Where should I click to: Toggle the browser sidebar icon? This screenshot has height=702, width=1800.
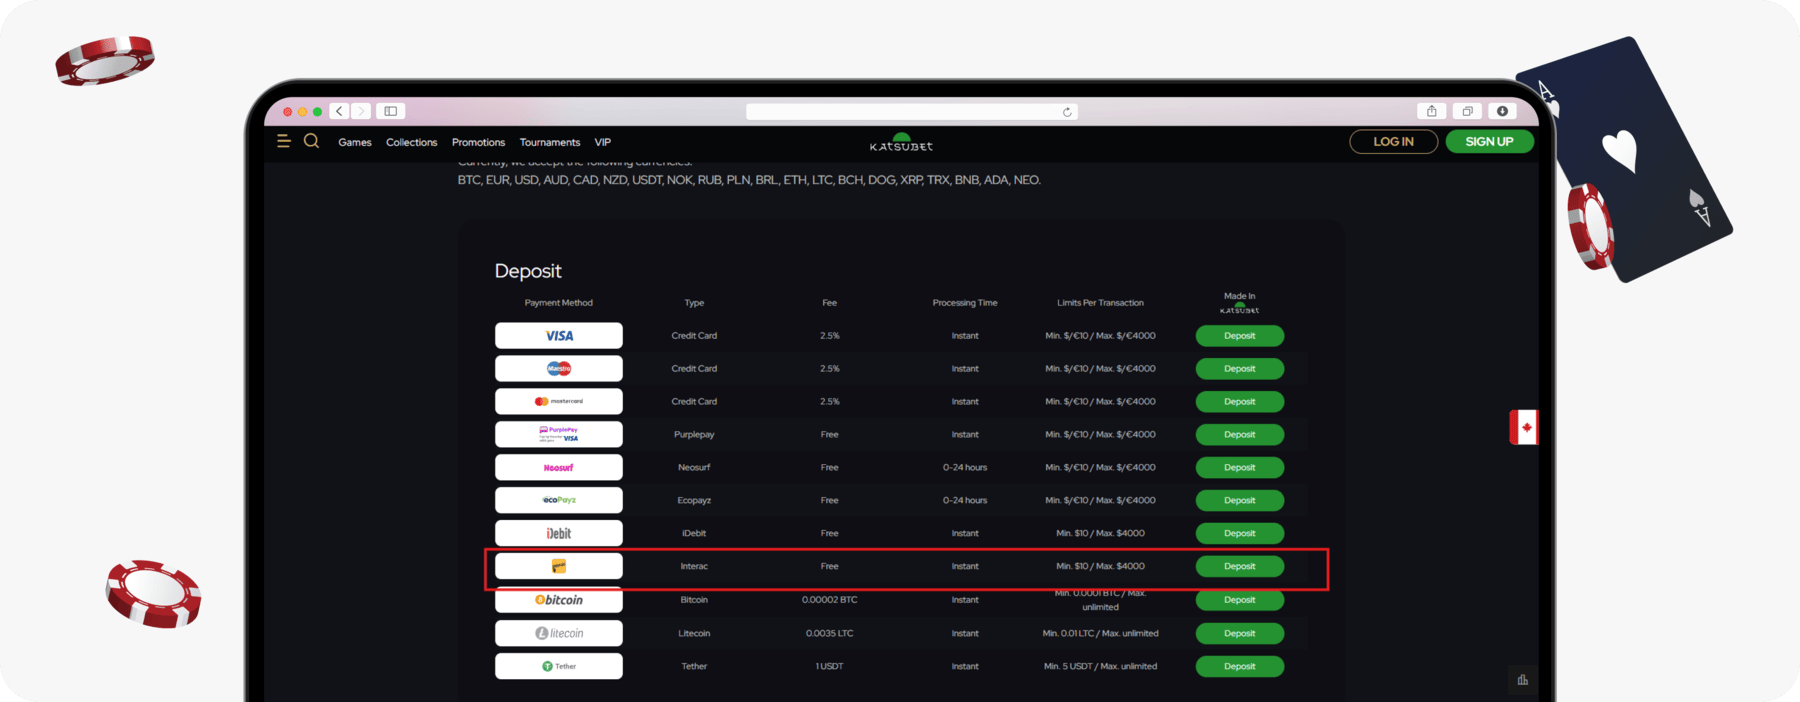[391, 111]
